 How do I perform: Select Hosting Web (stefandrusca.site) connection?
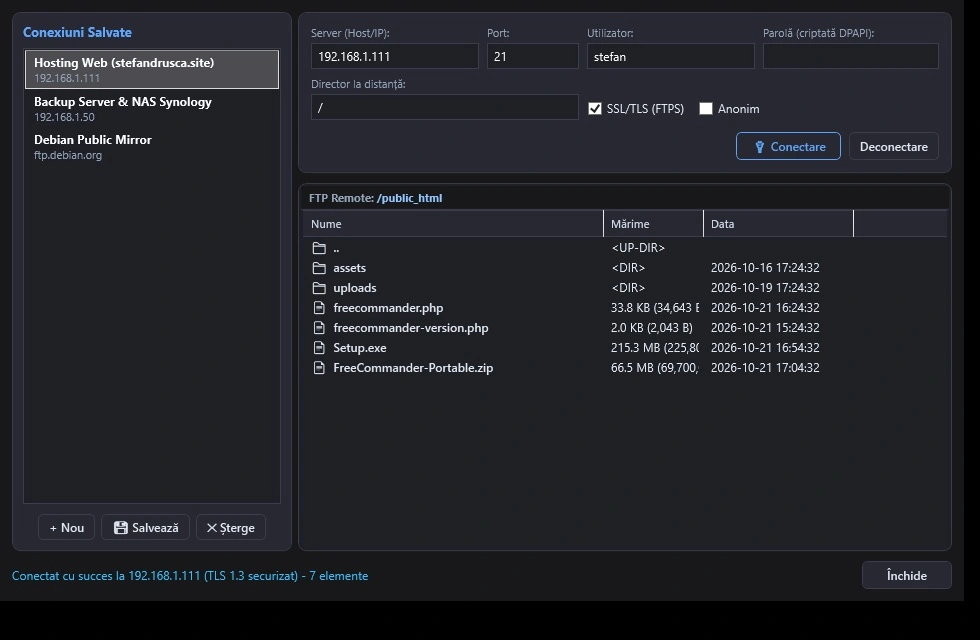pyautogui.click(x=152, y=69)
